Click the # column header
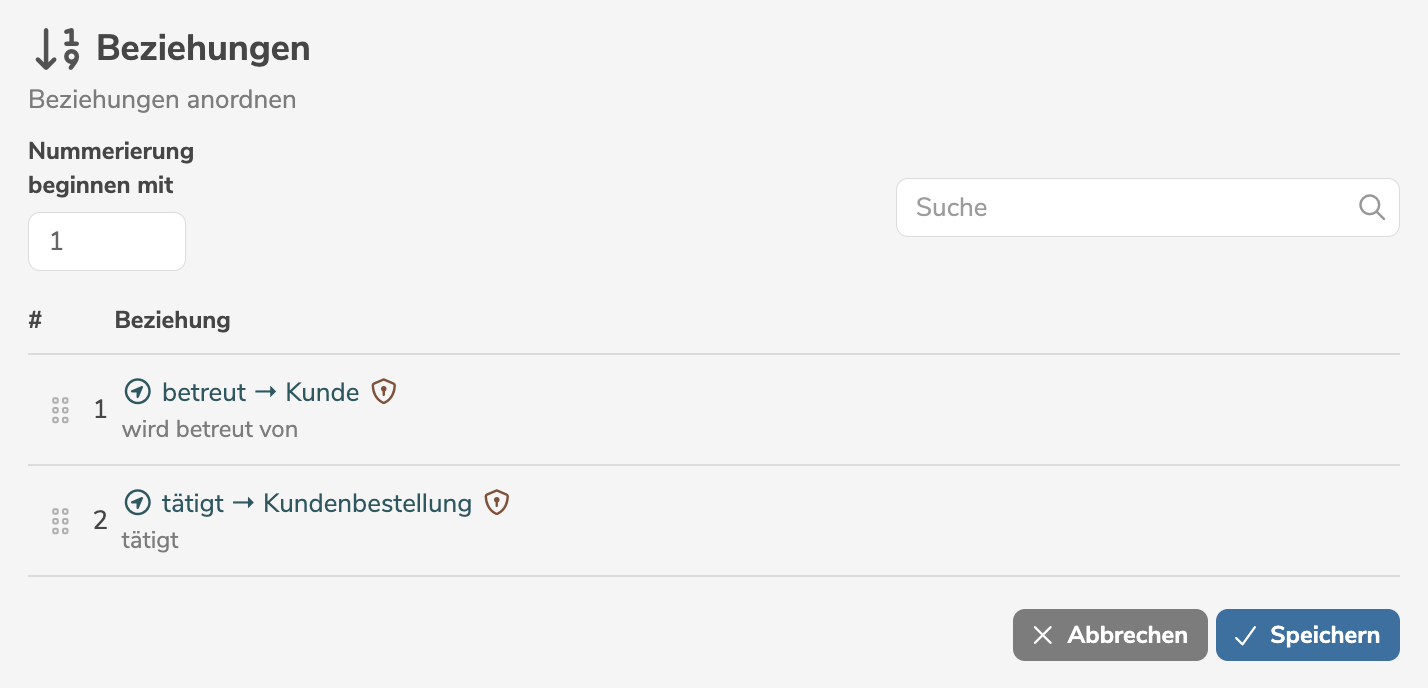The image size is (1428, 688). pos(35,320)
